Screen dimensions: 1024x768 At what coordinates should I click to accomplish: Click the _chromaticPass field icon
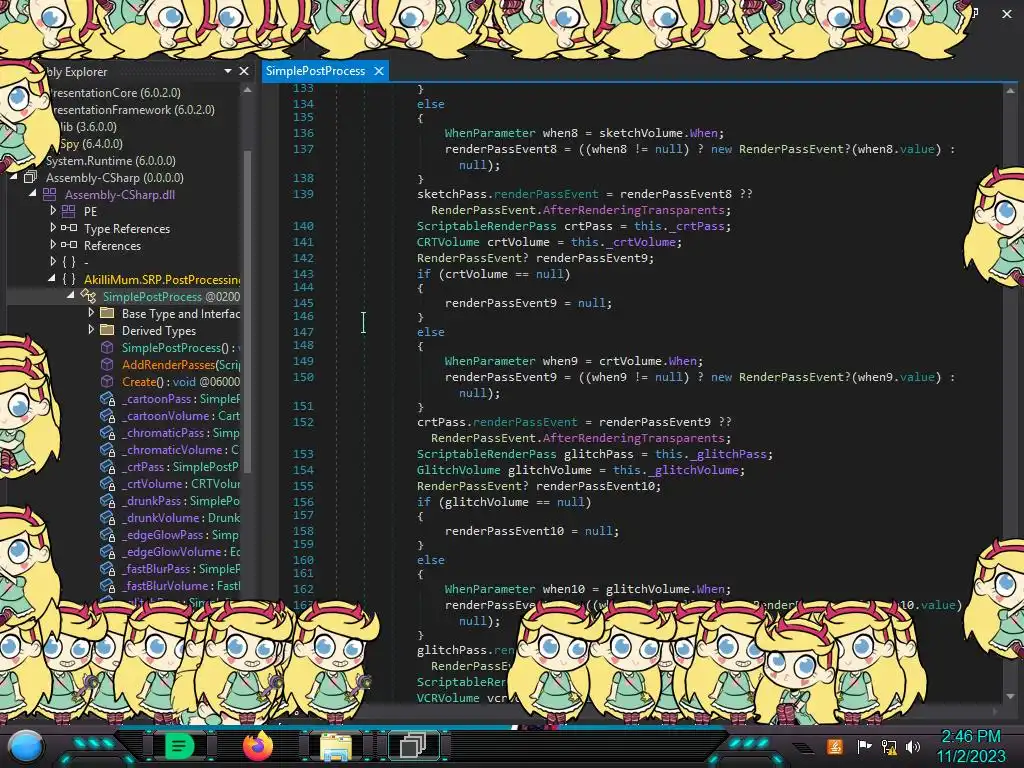107,432
